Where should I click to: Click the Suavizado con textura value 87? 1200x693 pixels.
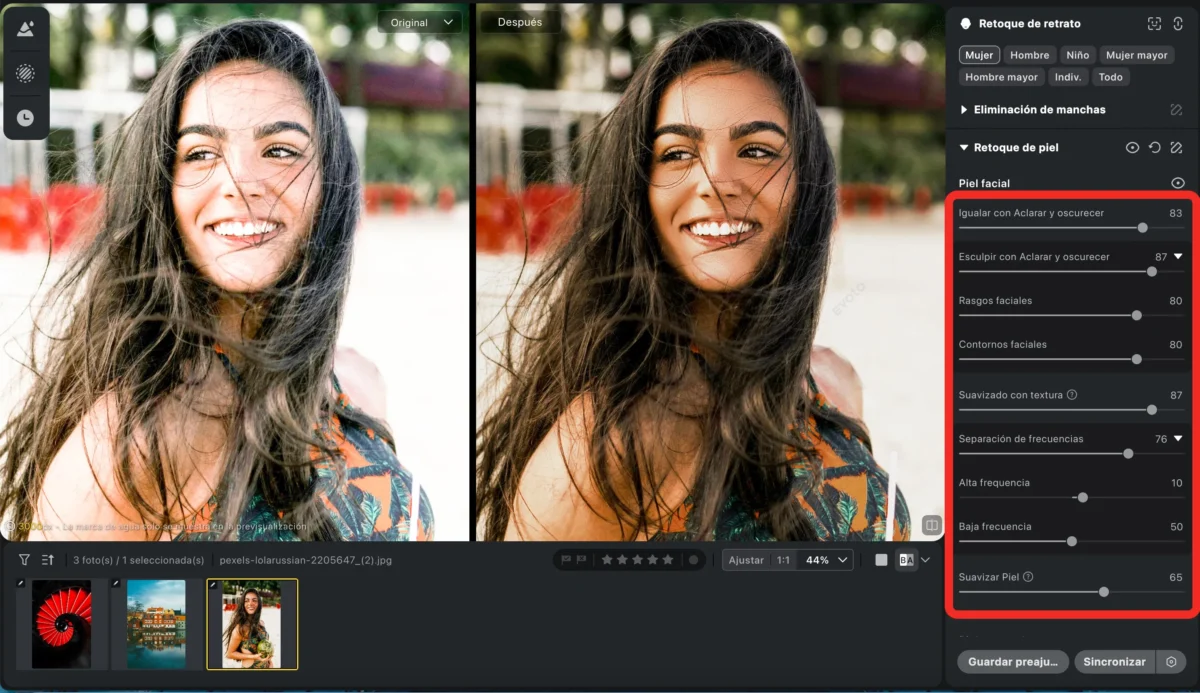pyautogui.click(x=1176, y=395)
